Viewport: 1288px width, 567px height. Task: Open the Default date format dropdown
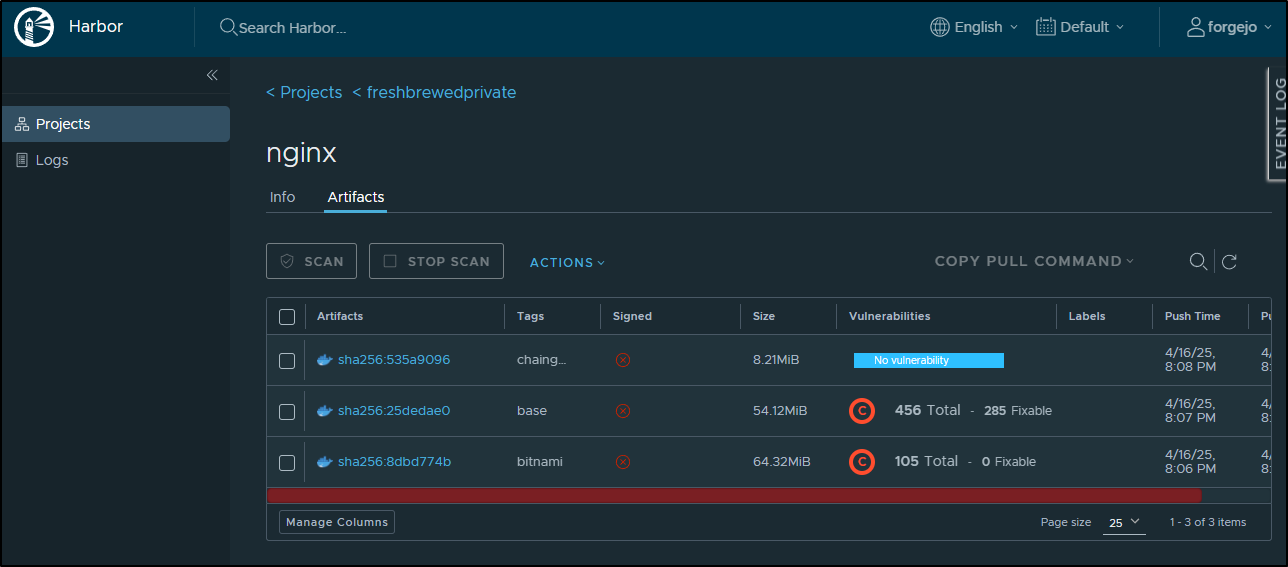pyautogui.click(x=1080, y=27)
